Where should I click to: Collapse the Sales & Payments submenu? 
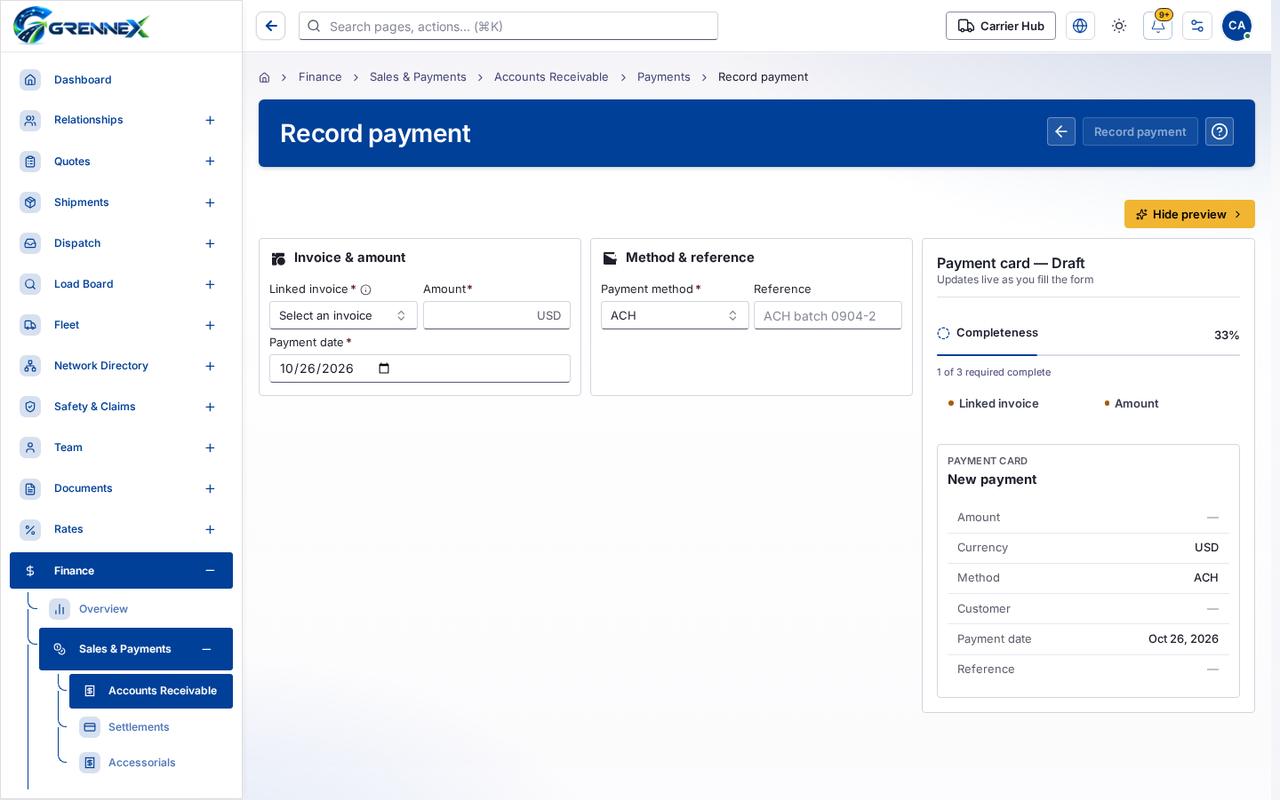coord(207,649)
